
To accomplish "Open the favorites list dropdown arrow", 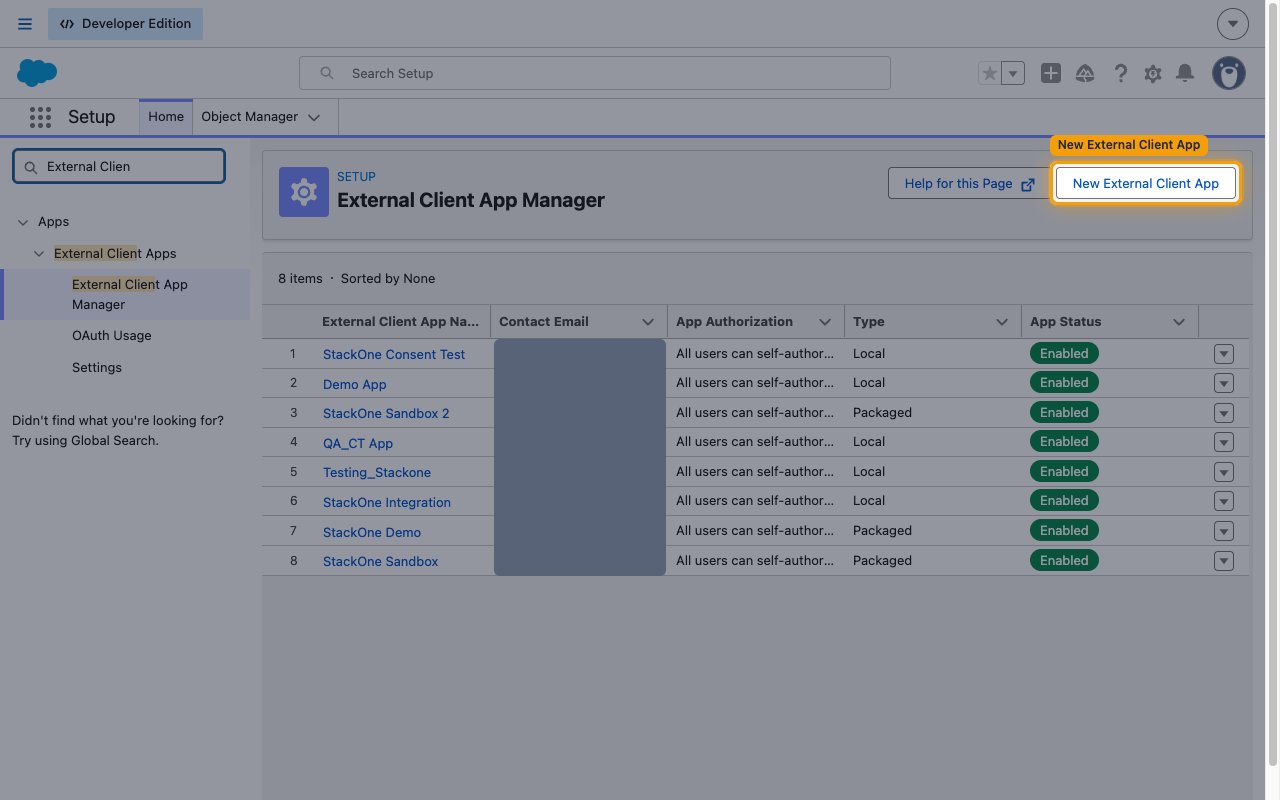I will (1013, 73).
